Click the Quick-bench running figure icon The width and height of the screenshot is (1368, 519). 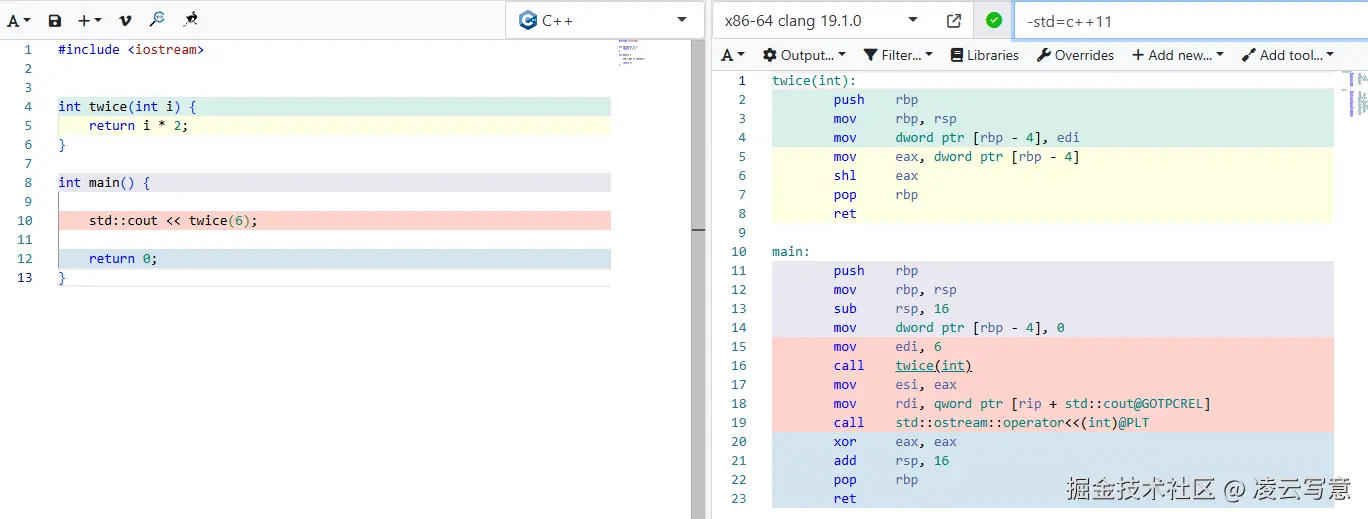tap(191, 19)
